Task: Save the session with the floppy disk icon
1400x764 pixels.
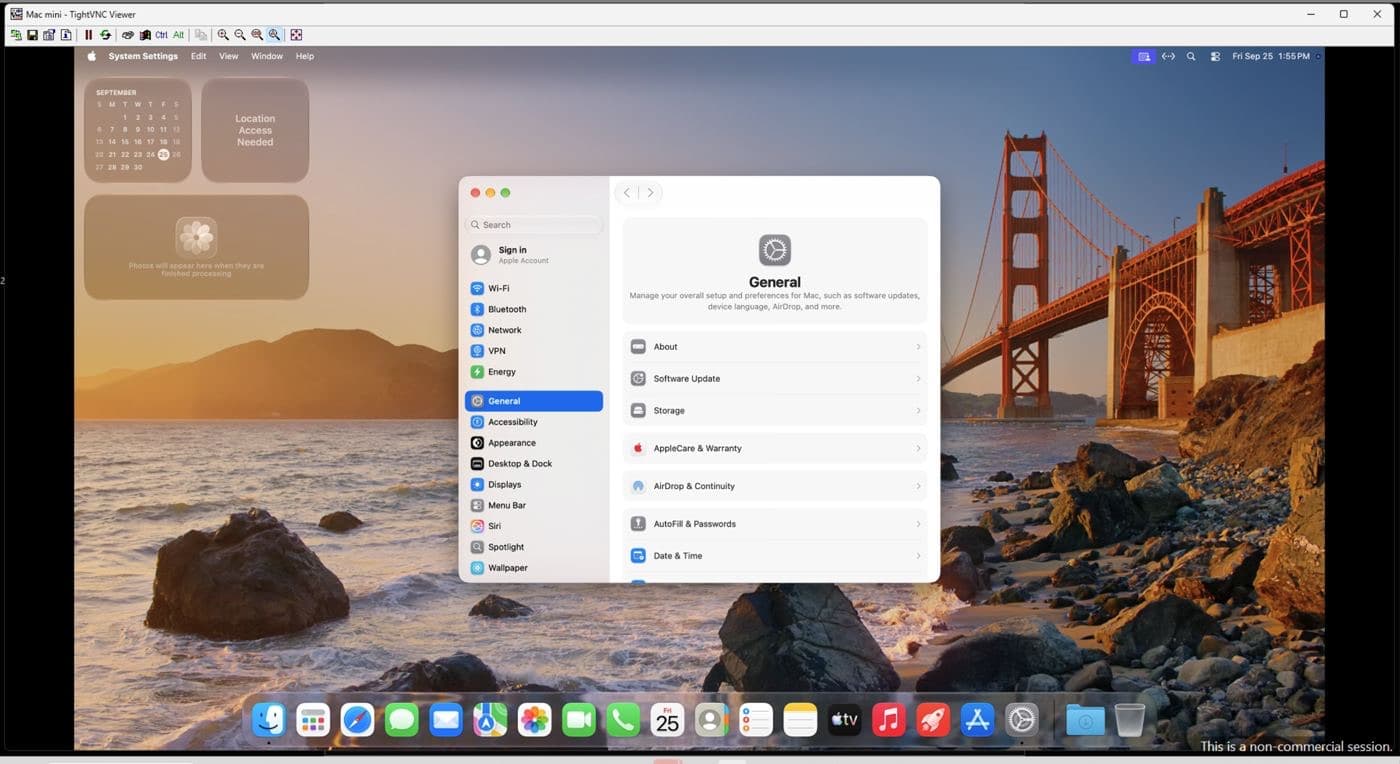Action: click(32, 35)
